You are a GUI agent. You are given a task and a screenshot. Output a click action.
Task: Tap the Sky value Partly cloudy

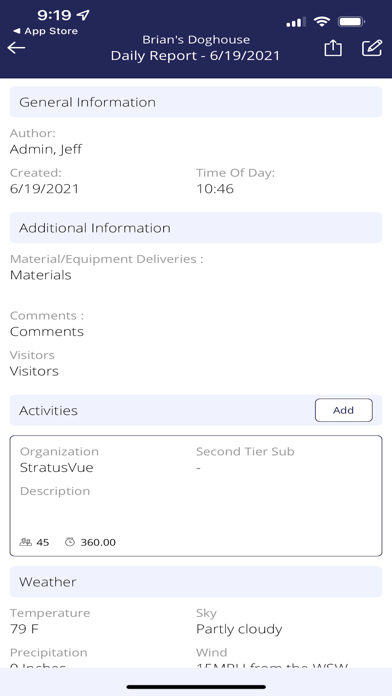[239, 629]
